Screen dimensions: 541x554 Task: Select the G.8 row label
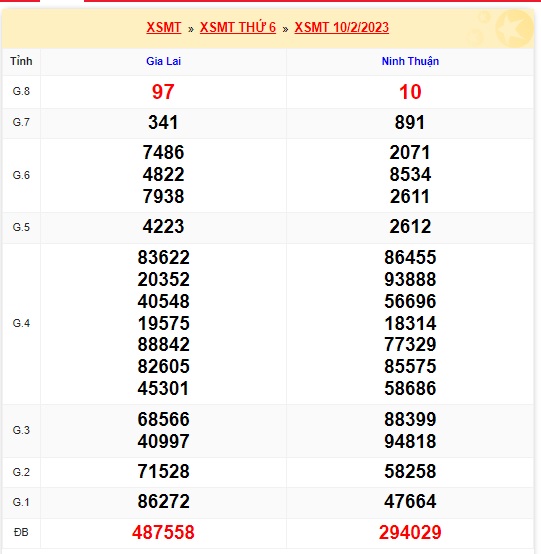(21, 91)
